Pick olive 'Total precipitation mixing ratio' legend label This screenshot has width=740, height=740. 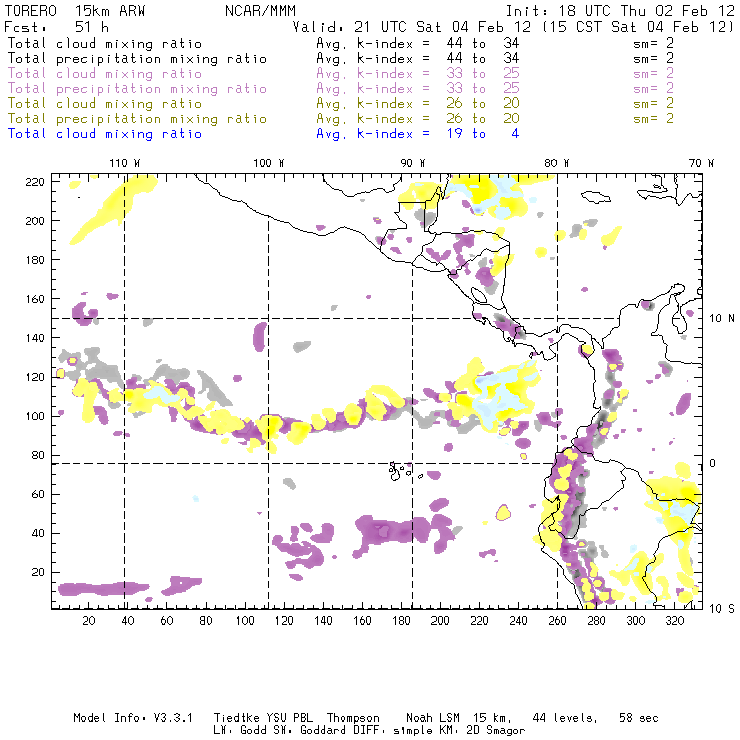click(137, 118)
